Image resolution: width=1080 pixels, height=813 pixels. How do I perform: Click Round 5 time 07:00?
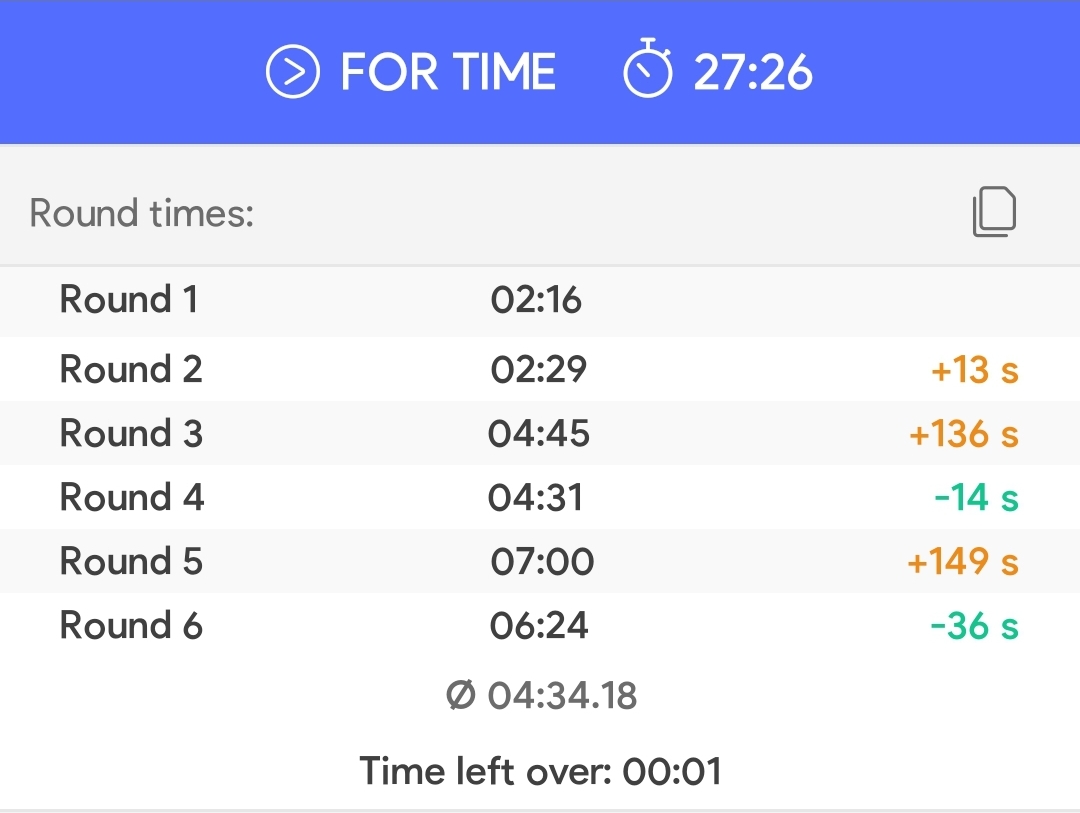(542, 562)
